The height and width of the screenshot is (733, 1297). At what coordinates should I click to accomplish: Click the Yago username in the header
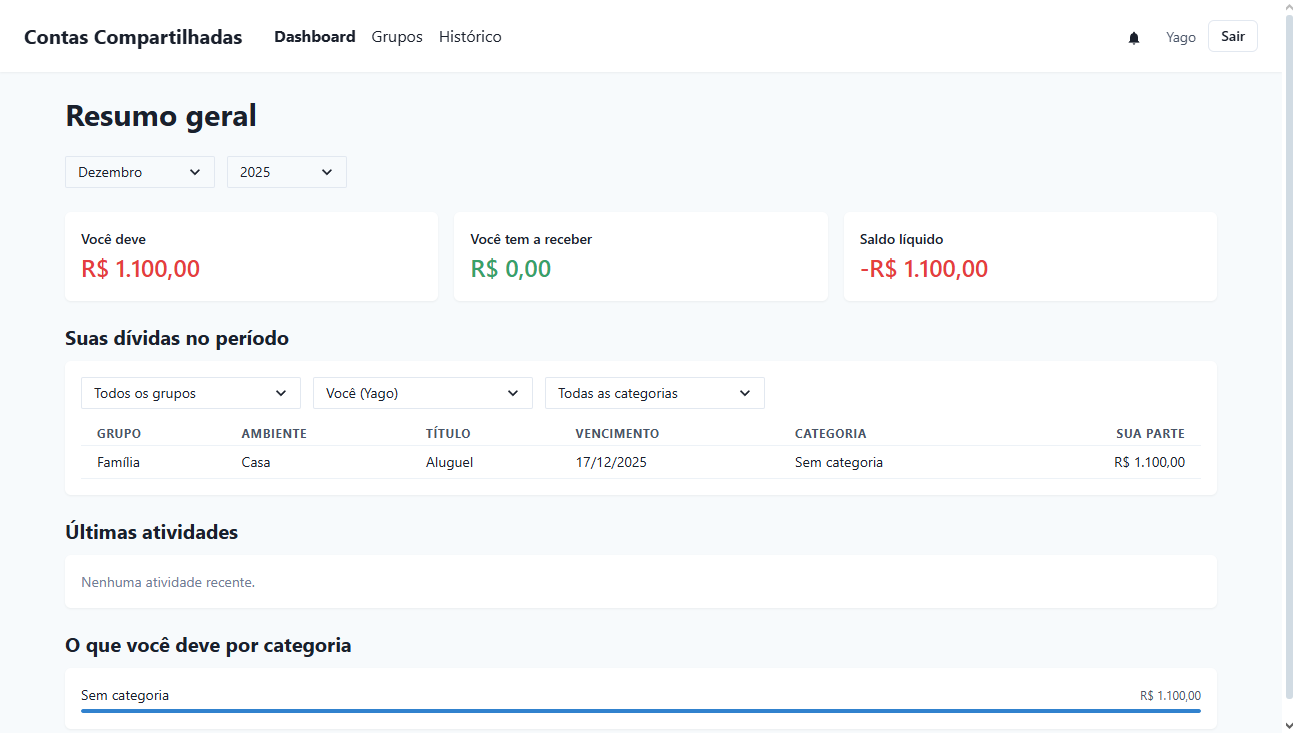coord(1180,37)
